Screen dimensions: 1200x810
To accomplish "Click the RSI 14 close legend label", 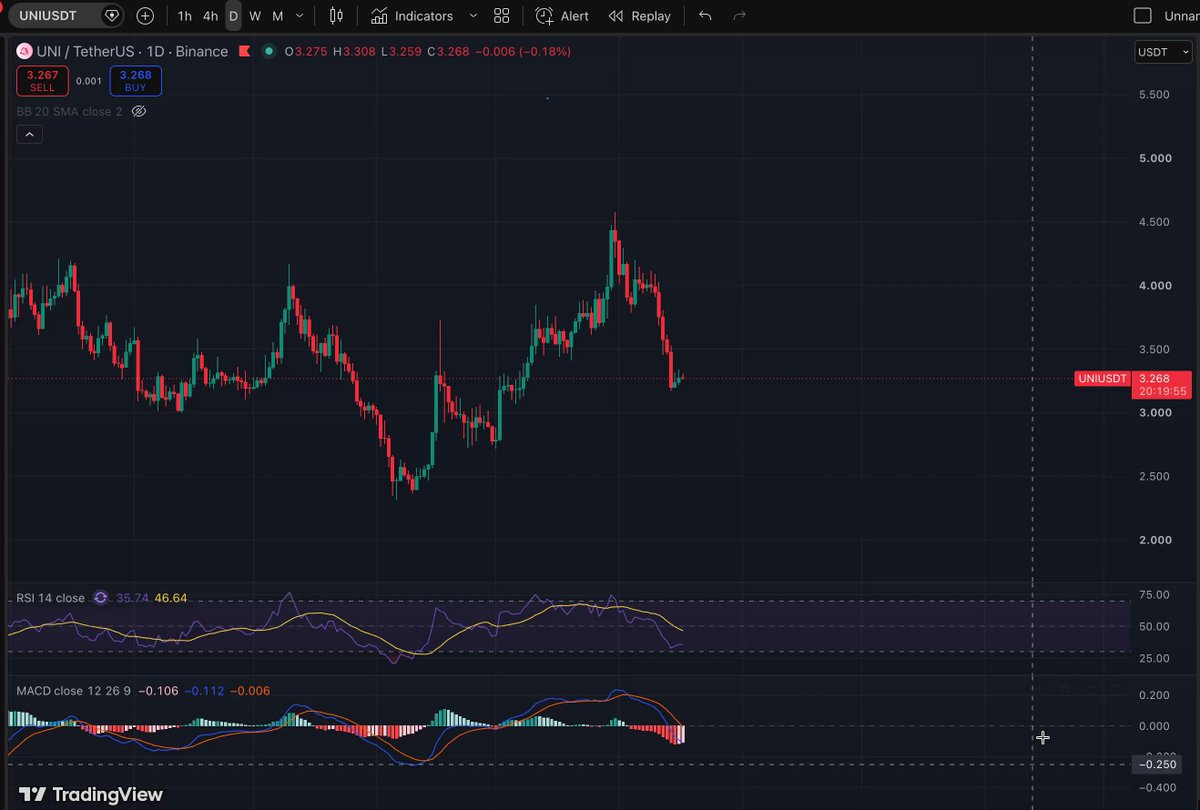I will pos(51,598).
